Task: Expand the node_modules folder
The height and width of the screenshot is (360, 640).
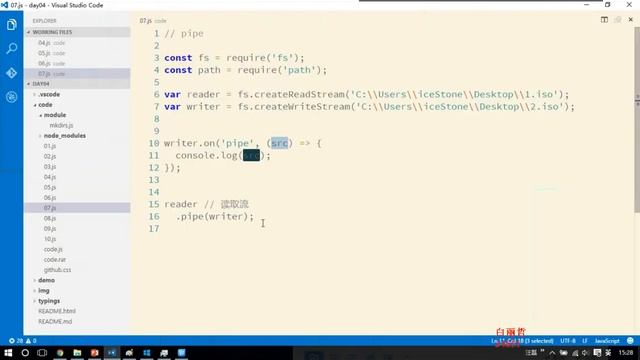Action: (x=77, y=136)
